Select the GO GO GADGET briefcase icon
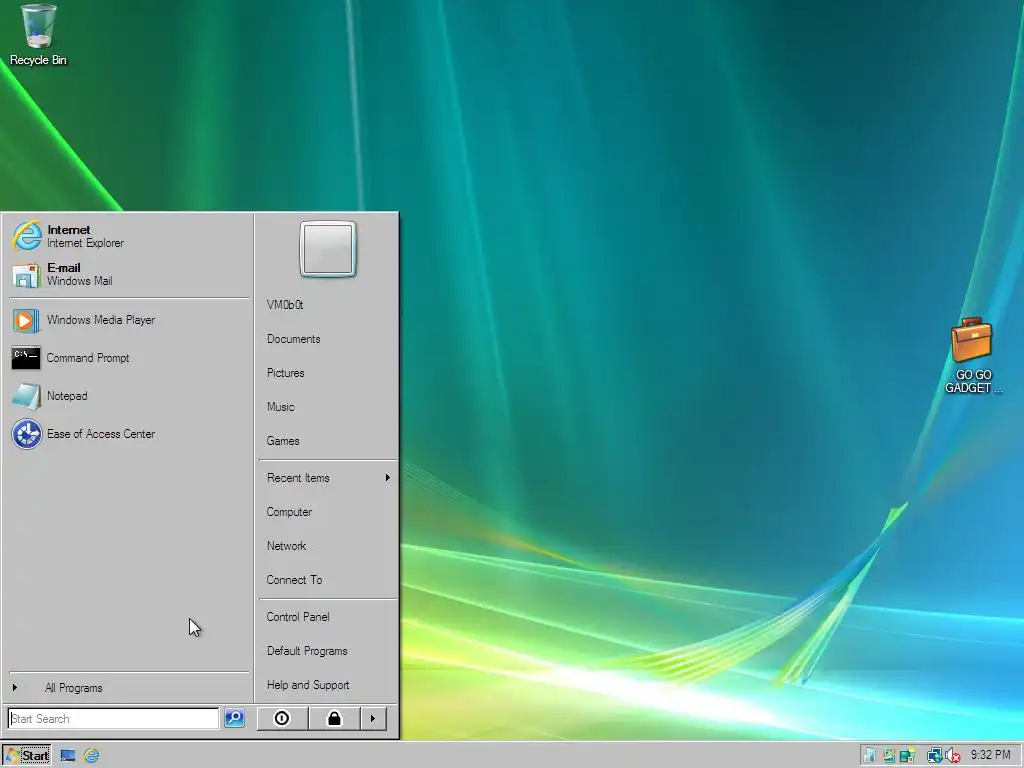Screen dimensions: 1024x768 tap(972, 356)
